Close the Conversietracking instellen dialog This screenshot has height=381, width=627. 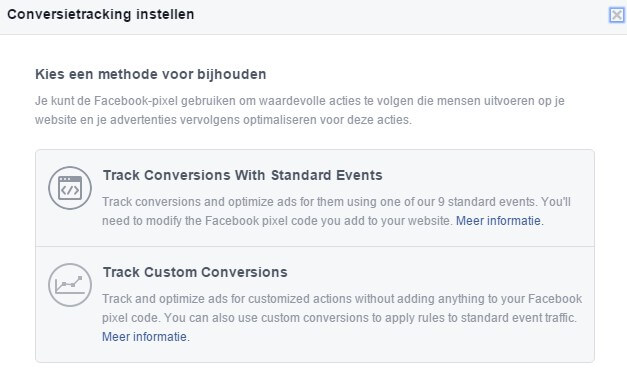617,15
